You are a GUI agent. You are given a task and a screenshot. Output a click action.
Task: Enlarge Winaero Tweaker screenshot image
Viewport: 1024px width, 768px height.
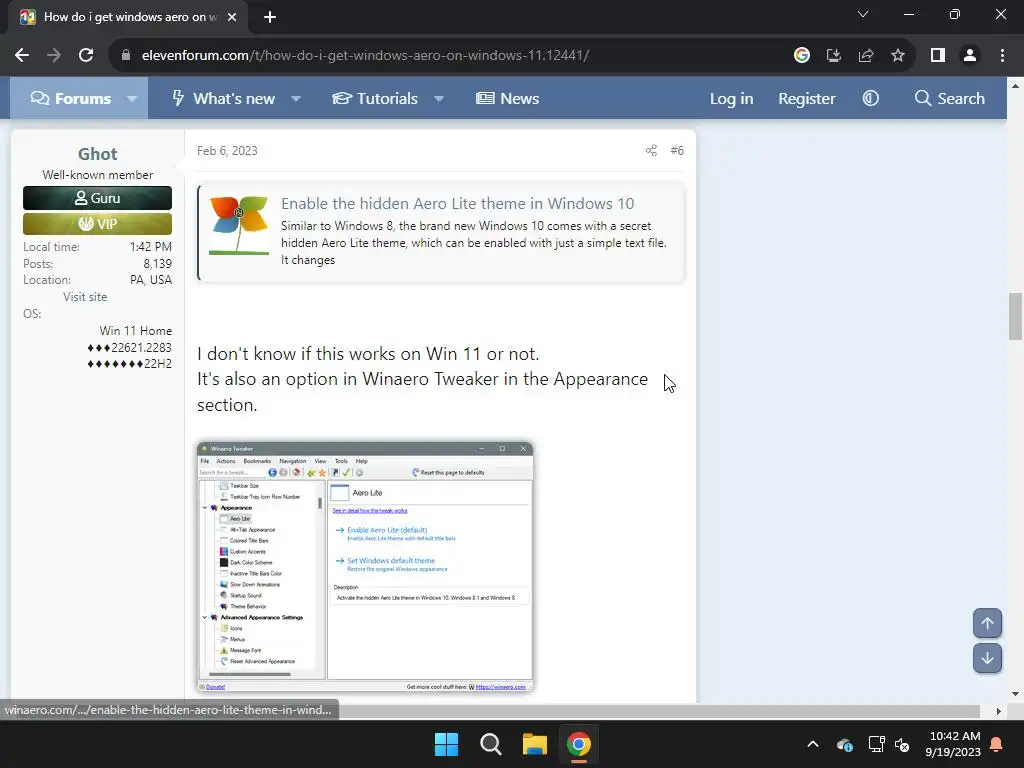[x=365, y=566]
